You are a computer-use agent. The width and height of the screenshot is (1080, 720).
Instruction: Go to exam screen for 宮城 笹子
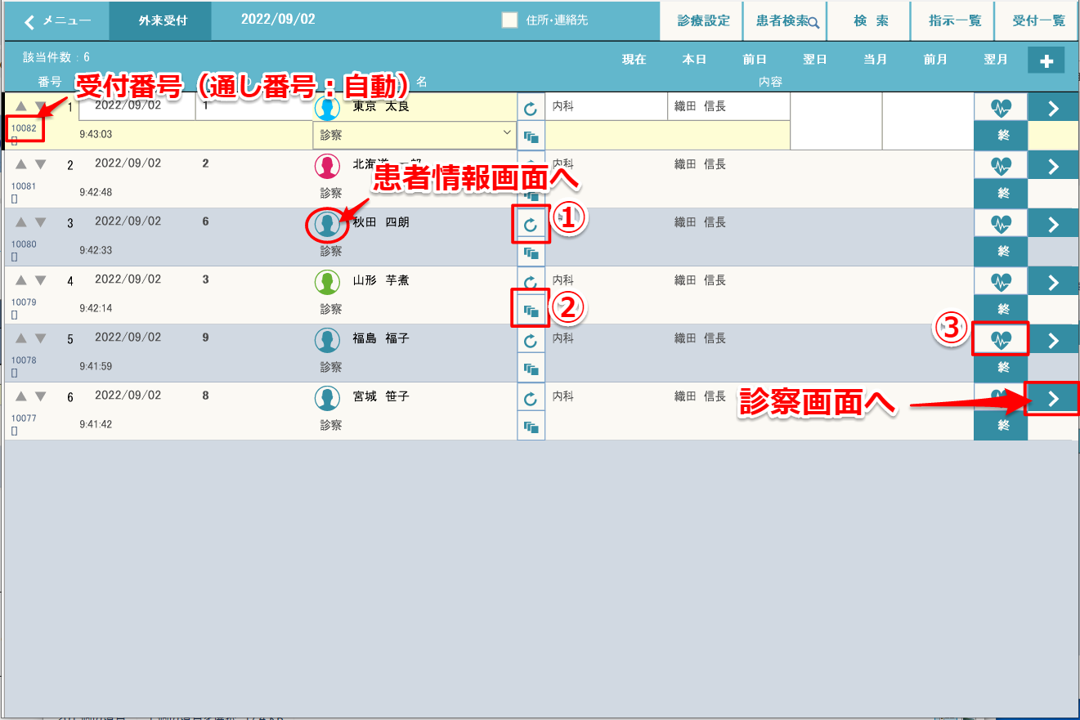click(x=1053, y=398)
